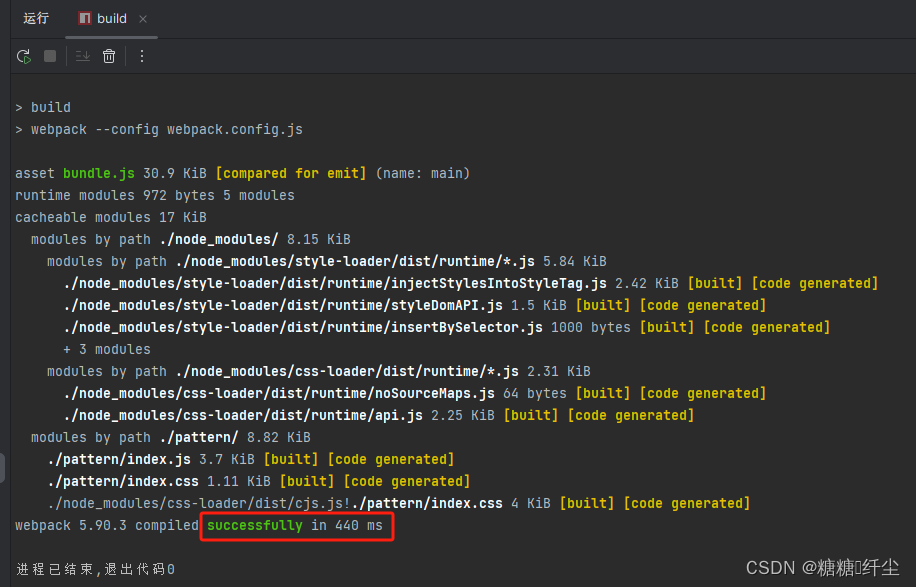
Task: Click the noSourceMaps.js module path
Action: 278,393
